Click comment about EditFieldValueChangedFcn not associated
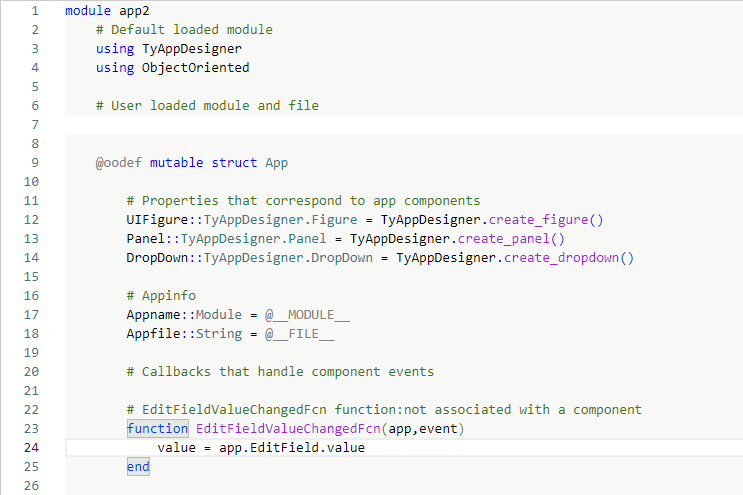The width and height of the screenshot is (743, 495). [384, 409]
